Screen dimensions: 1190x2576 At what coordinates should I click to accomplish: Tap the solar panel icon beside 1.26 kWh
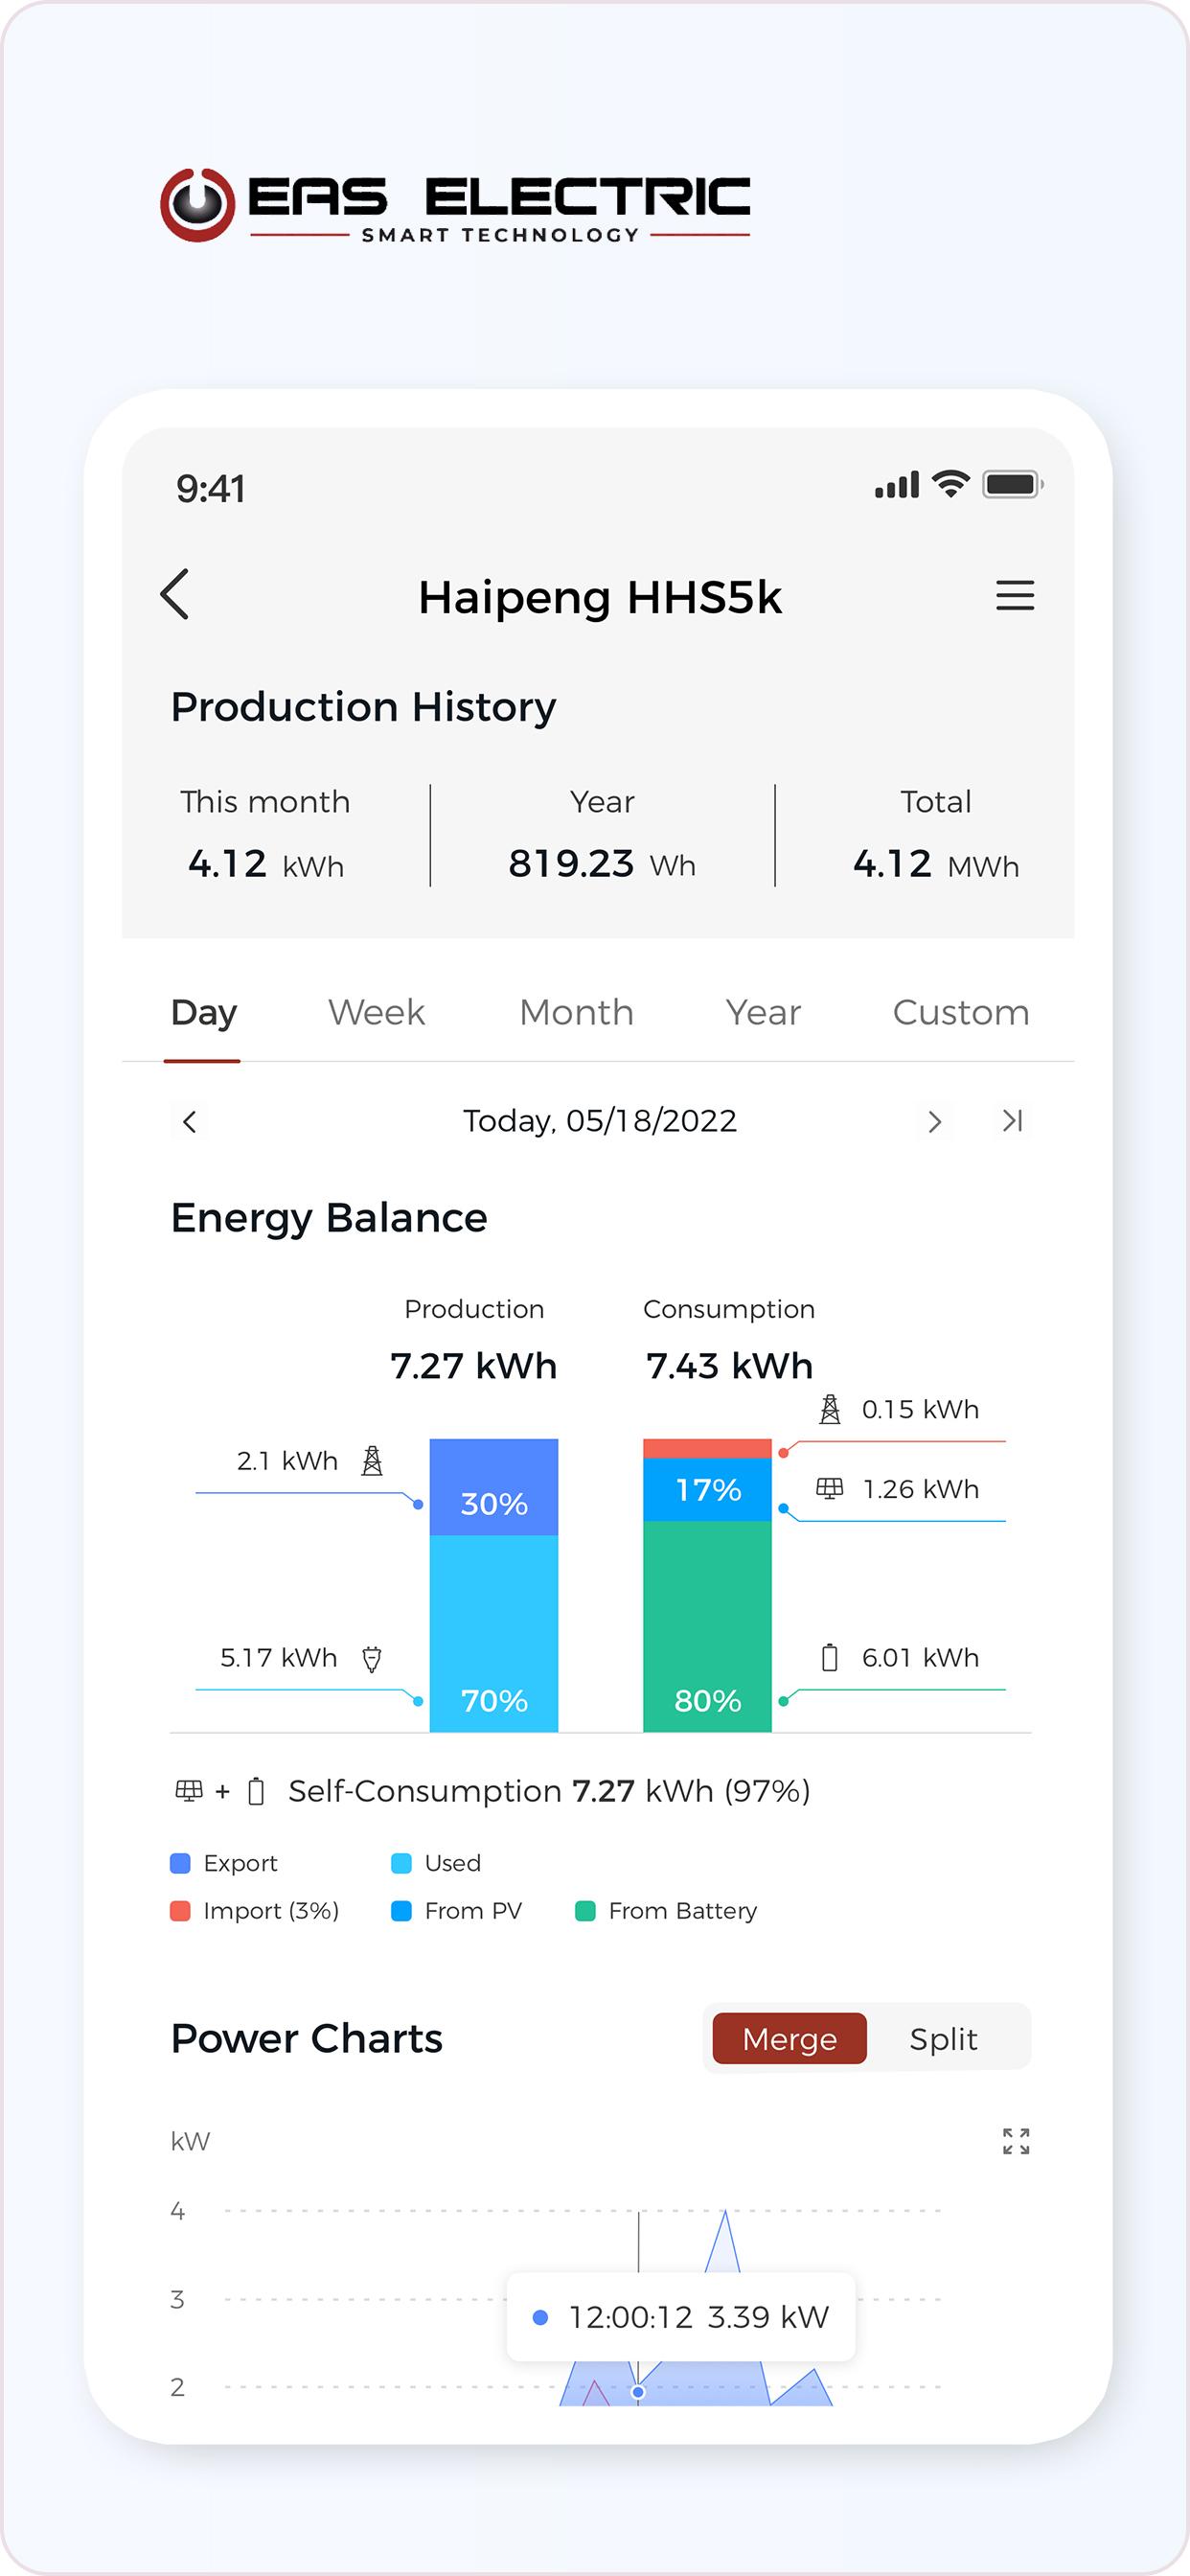pos(830,1489)
